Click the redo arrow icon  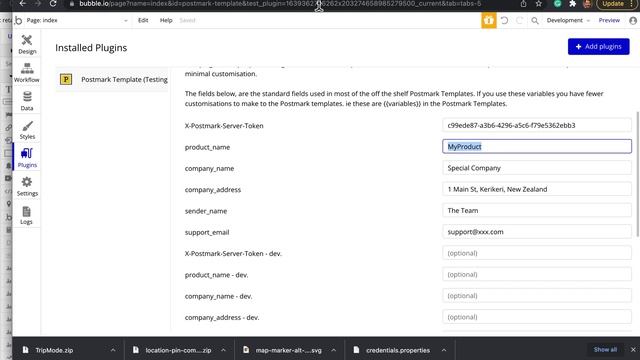[519, 20]
